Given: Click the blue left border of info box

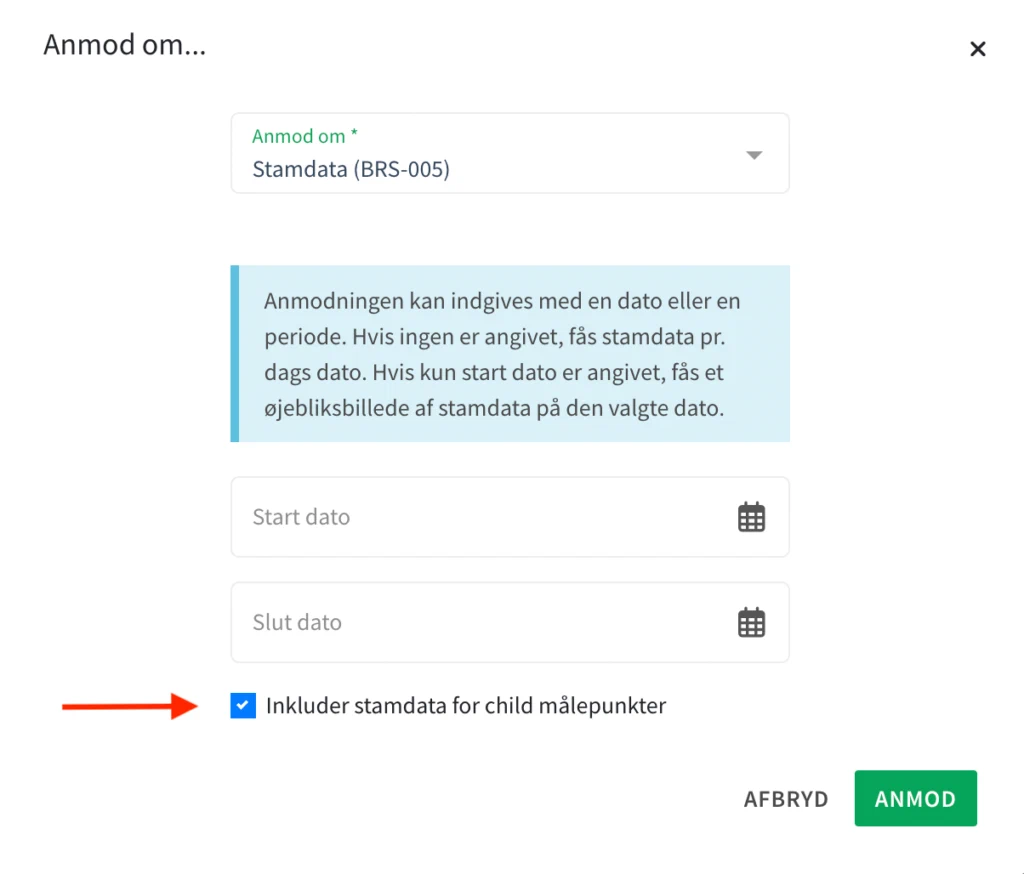Looking at the screenshot, I should pos(234,354).
